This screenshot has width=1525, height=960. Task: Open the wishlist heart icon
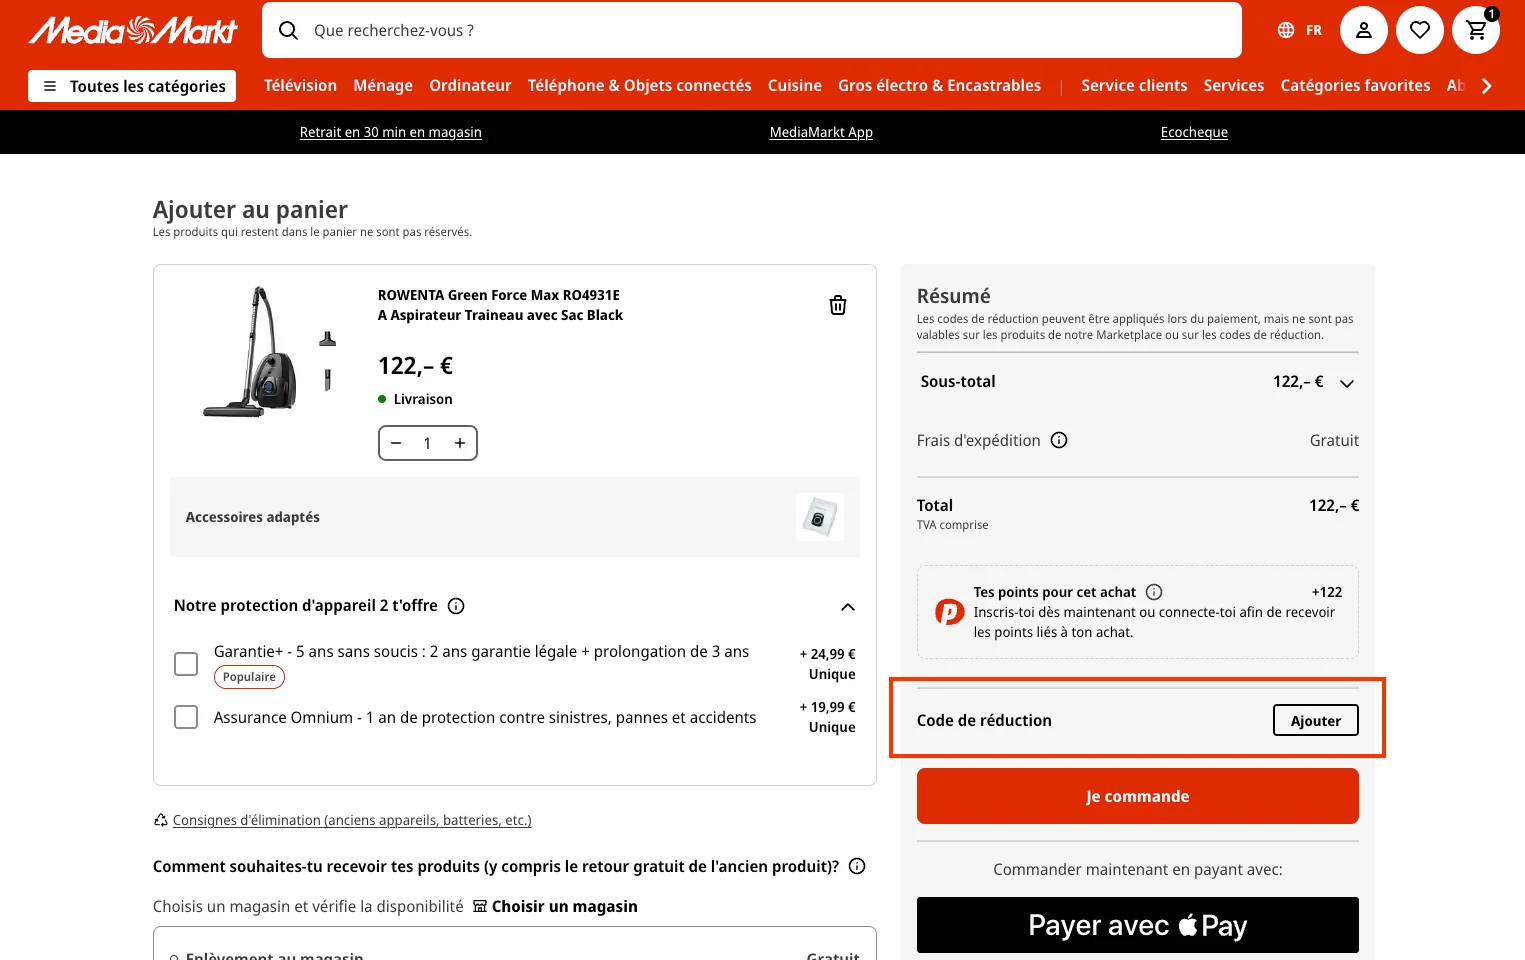(x=1419, y=30)
